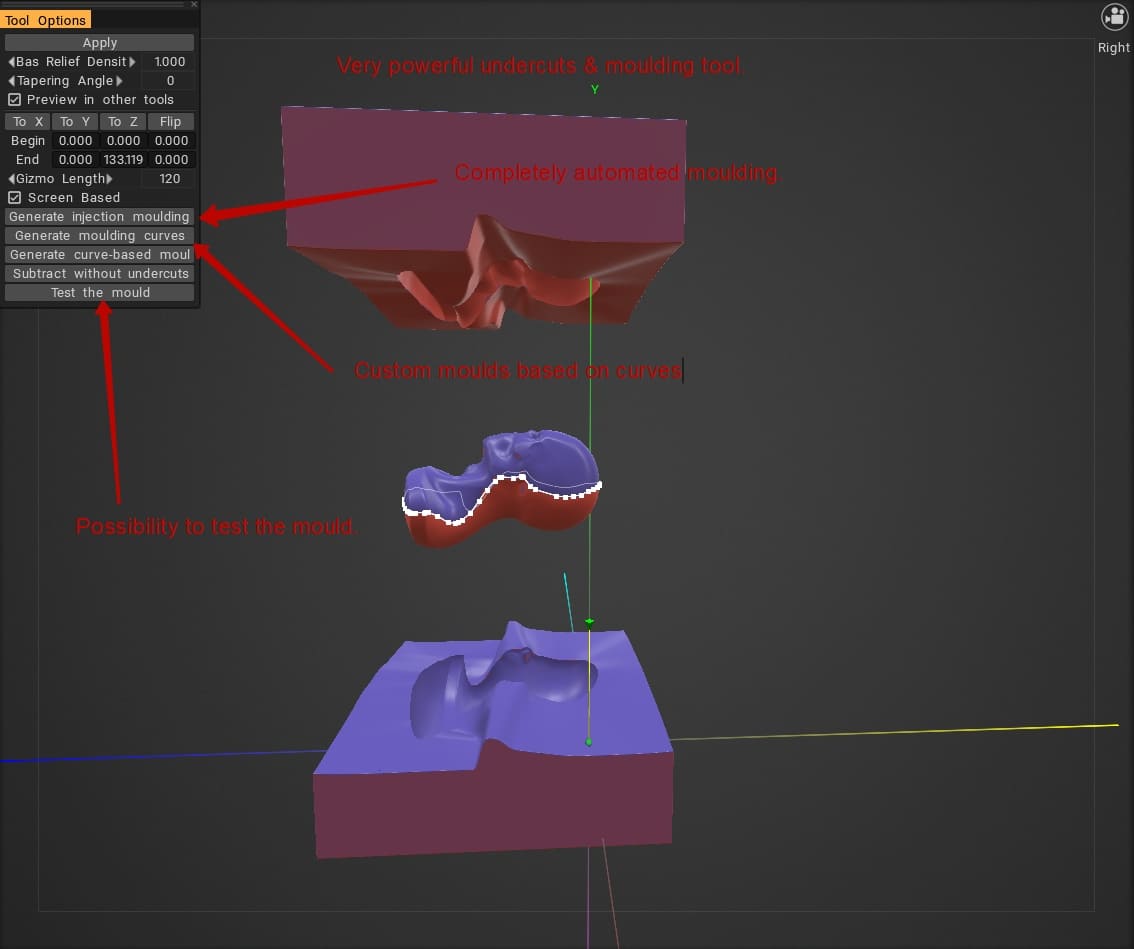1134x949 pixels.
Task: Select the Tool Options tab
Action: (46, 19)
